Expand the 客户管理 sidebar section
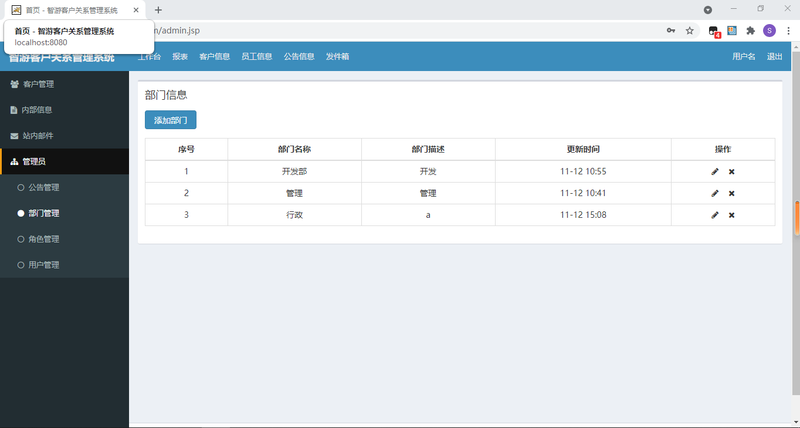 click(64, 84)
